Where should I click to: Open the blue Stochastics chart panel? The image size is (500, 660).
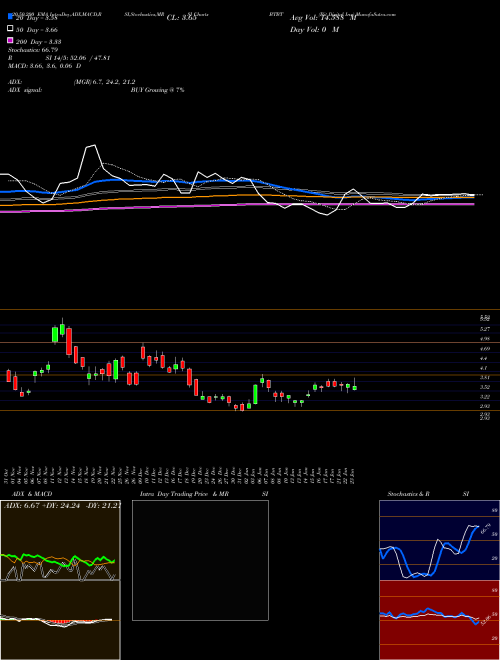click(439, 540)
